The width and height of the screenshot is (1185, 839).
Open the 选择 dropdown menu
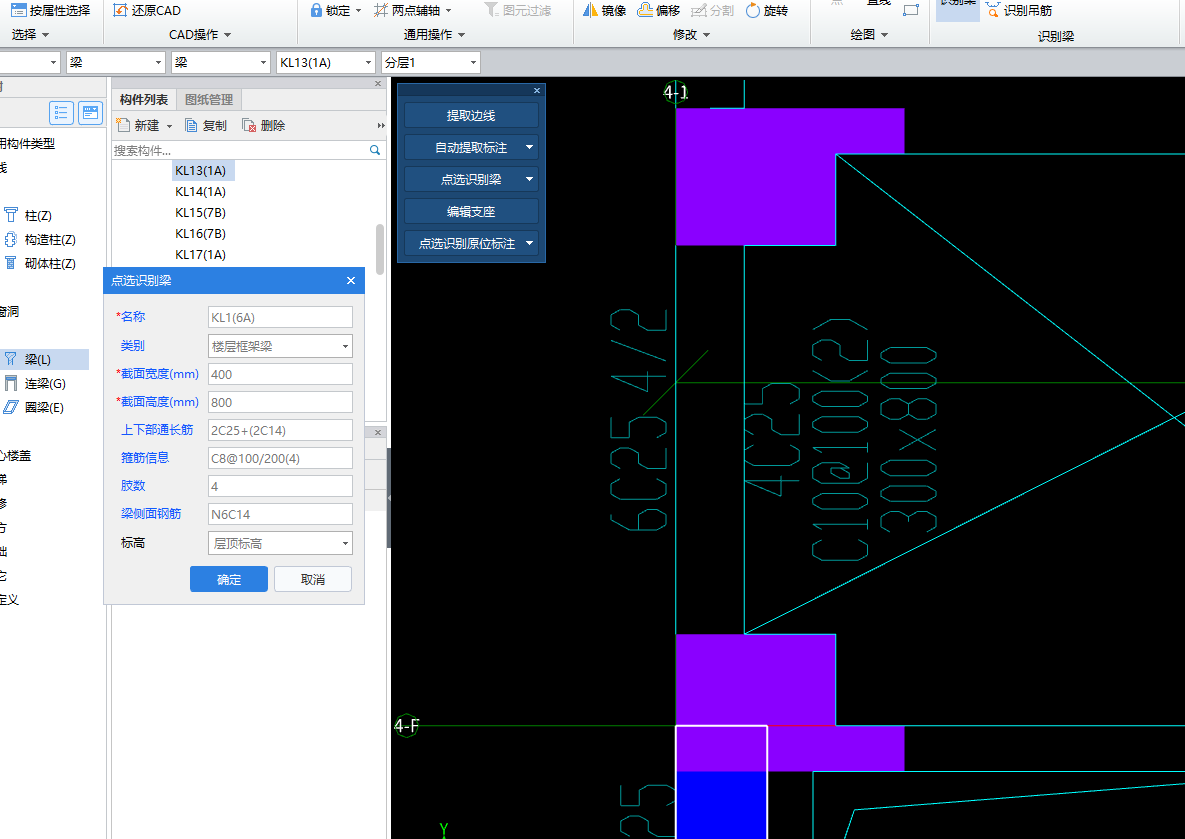[30, 35]
